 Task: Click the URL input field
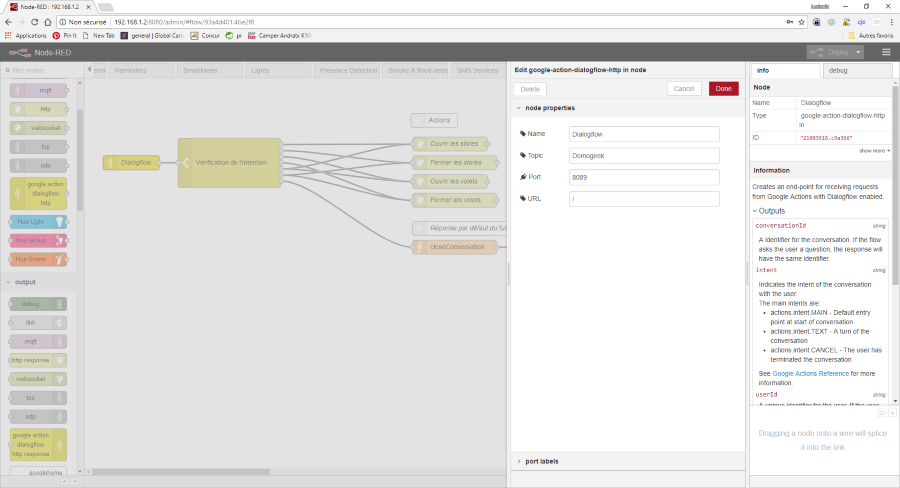click(x=644, y=199)
